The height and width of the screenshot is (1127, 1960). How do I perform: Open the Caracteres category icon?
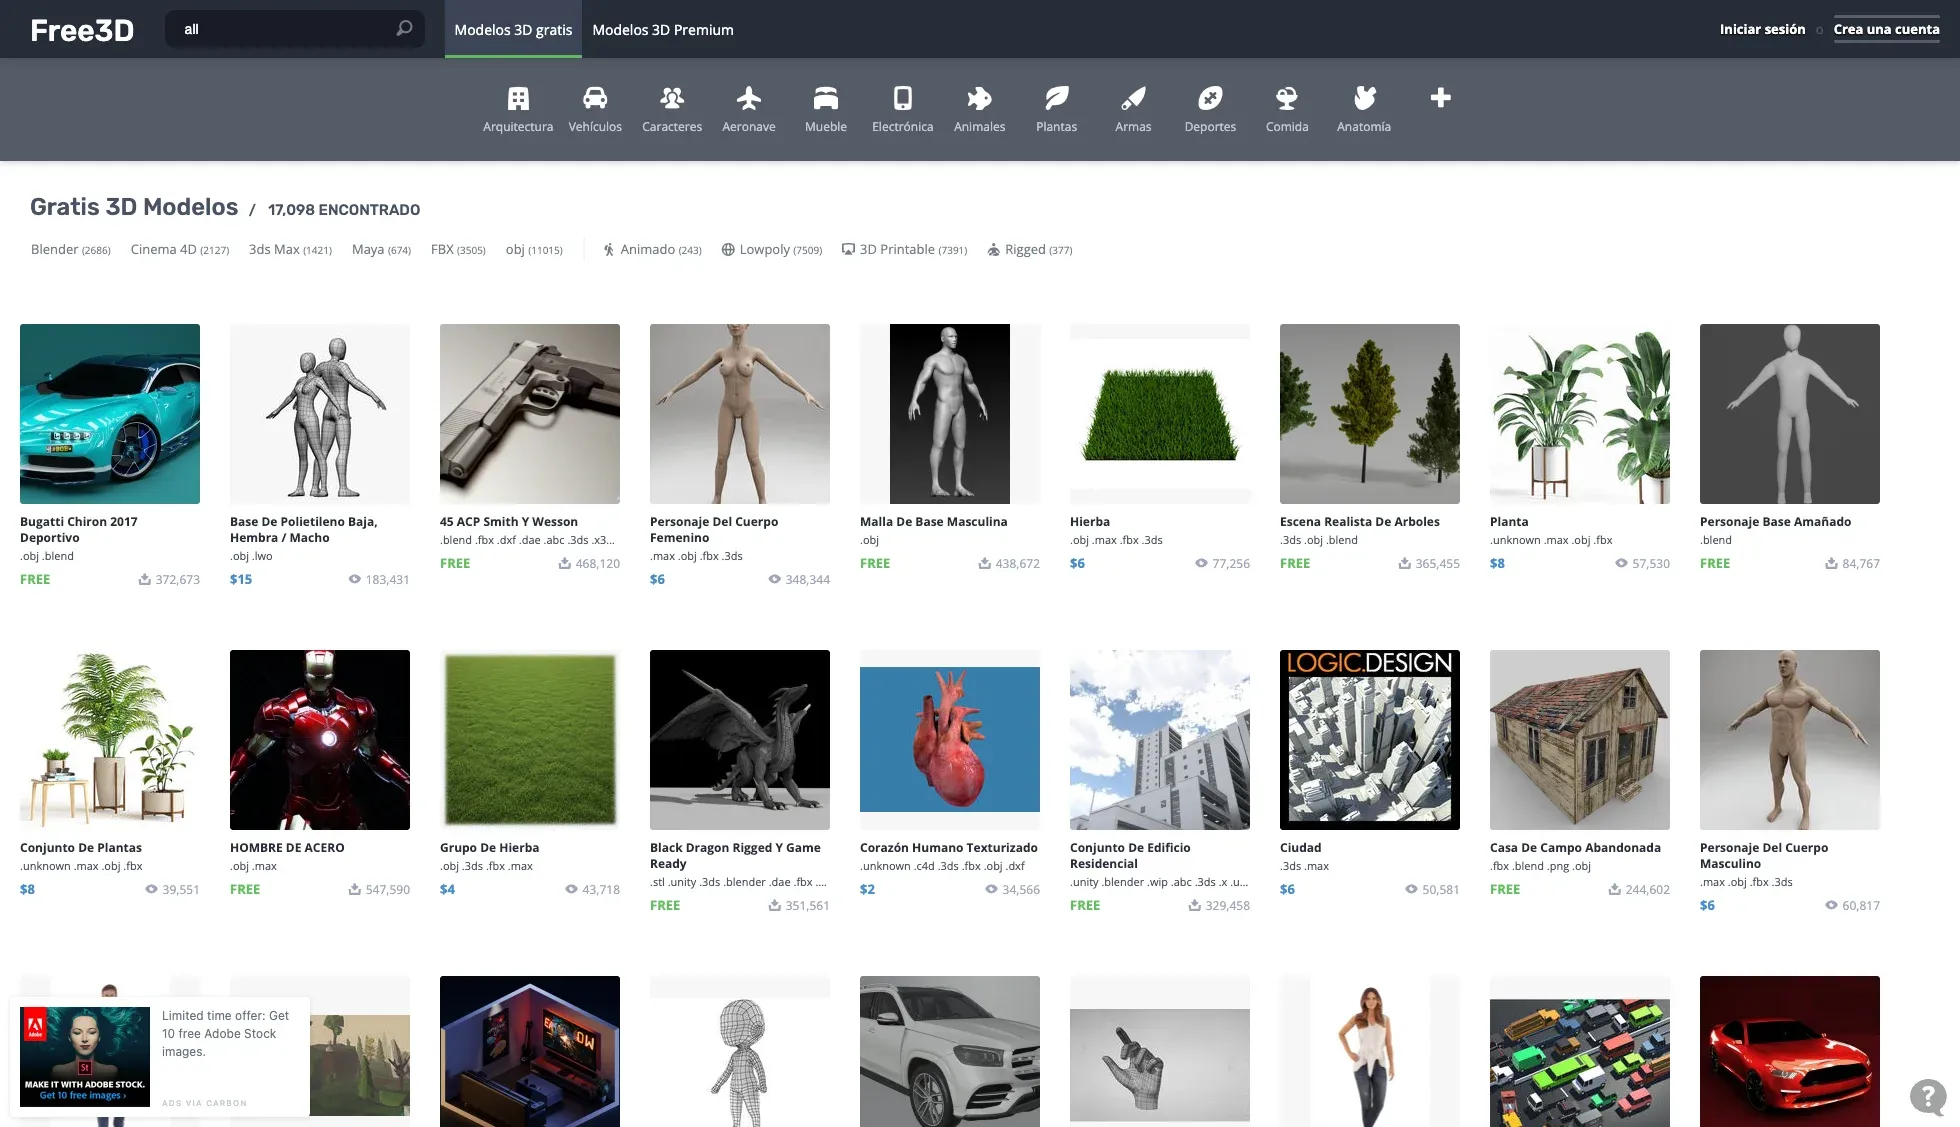(x=672, y=98)
